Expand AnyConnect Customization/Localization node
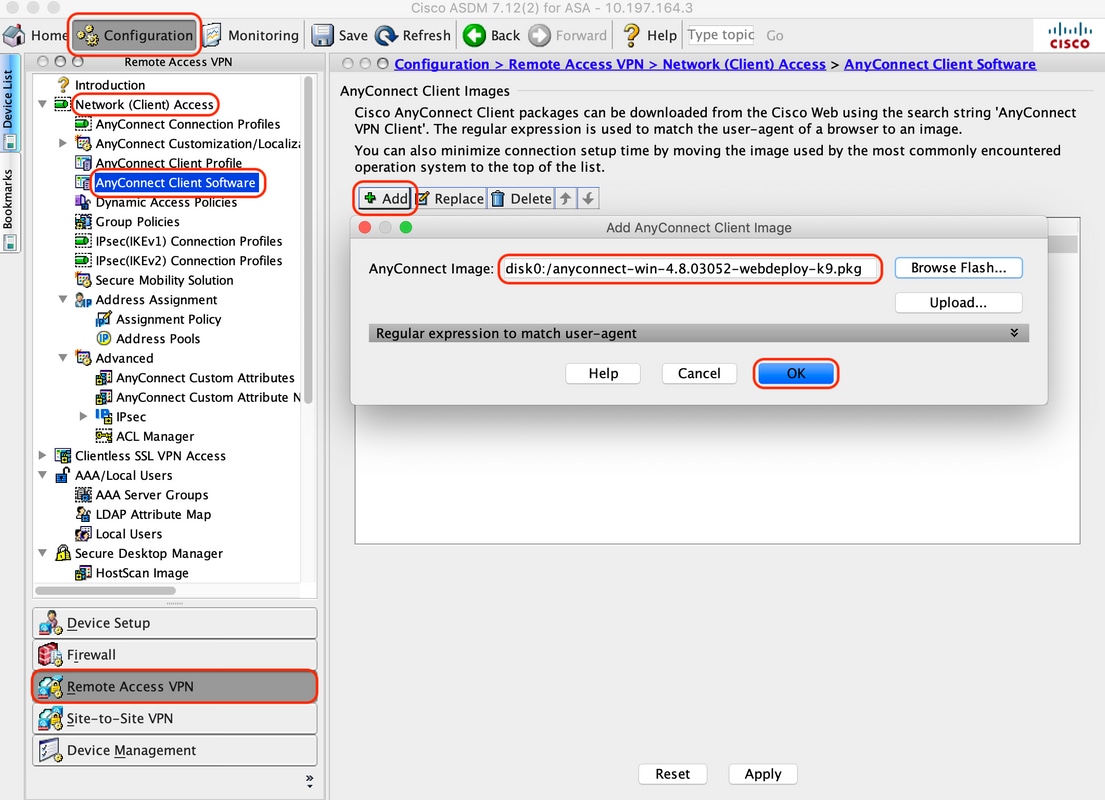This screenshot has height=800, width=1105. pyautogui.click(x=62, y=143)
